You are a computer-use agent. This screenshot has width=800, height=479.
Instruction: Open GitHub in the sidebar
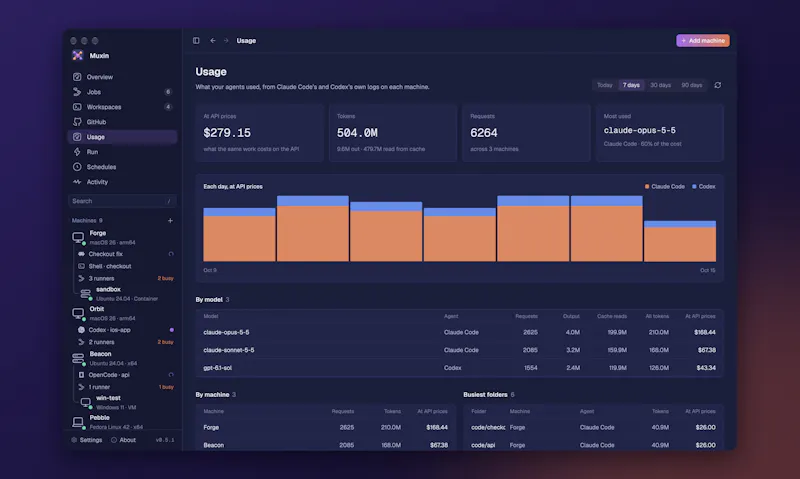(x=122, y=122)
